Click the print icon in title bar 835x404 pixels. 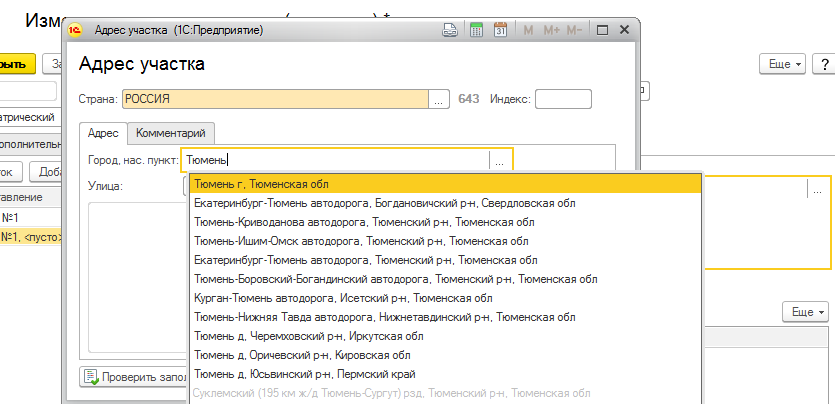click(x=451, y=31)
